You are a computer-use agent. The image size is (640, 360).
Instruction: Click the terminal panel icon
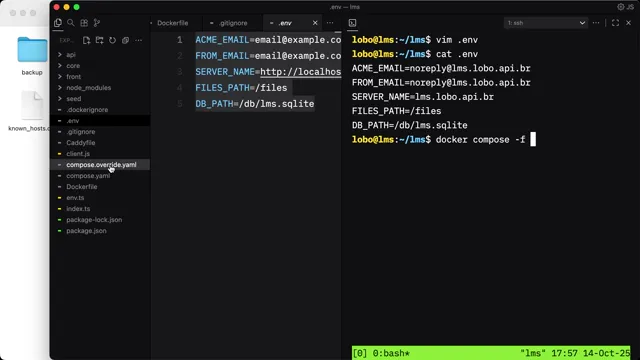(x=353, y=23)
